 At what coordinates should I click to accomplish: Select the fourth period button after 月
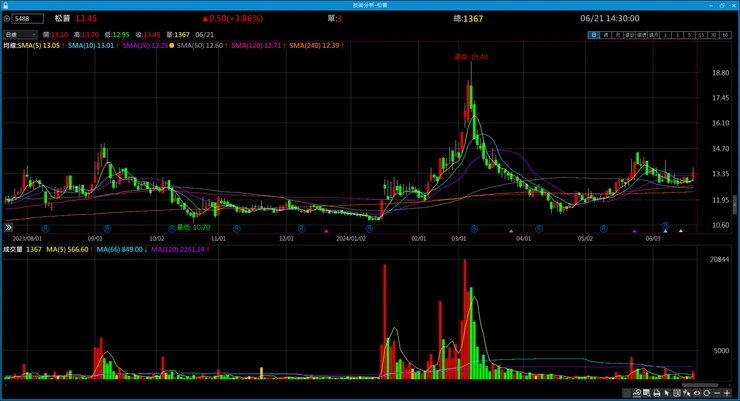tap(630, 35)
